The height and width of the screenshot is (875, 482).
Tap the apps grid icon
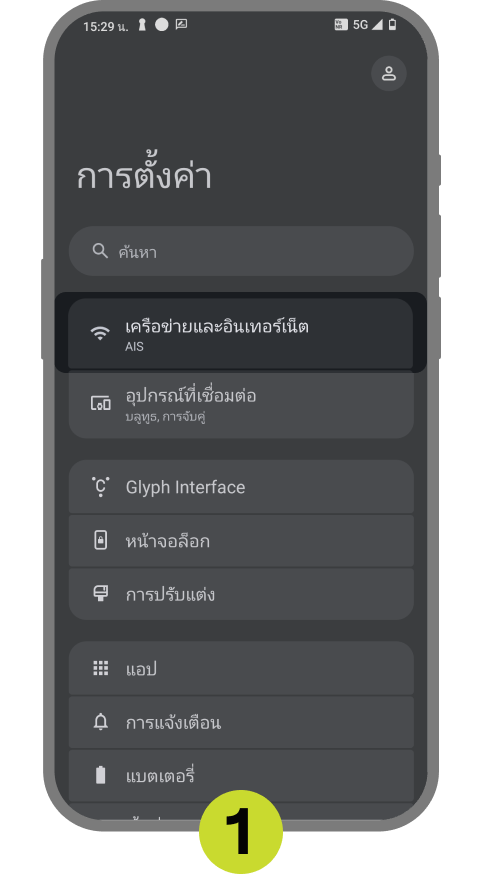pos(100,669)
